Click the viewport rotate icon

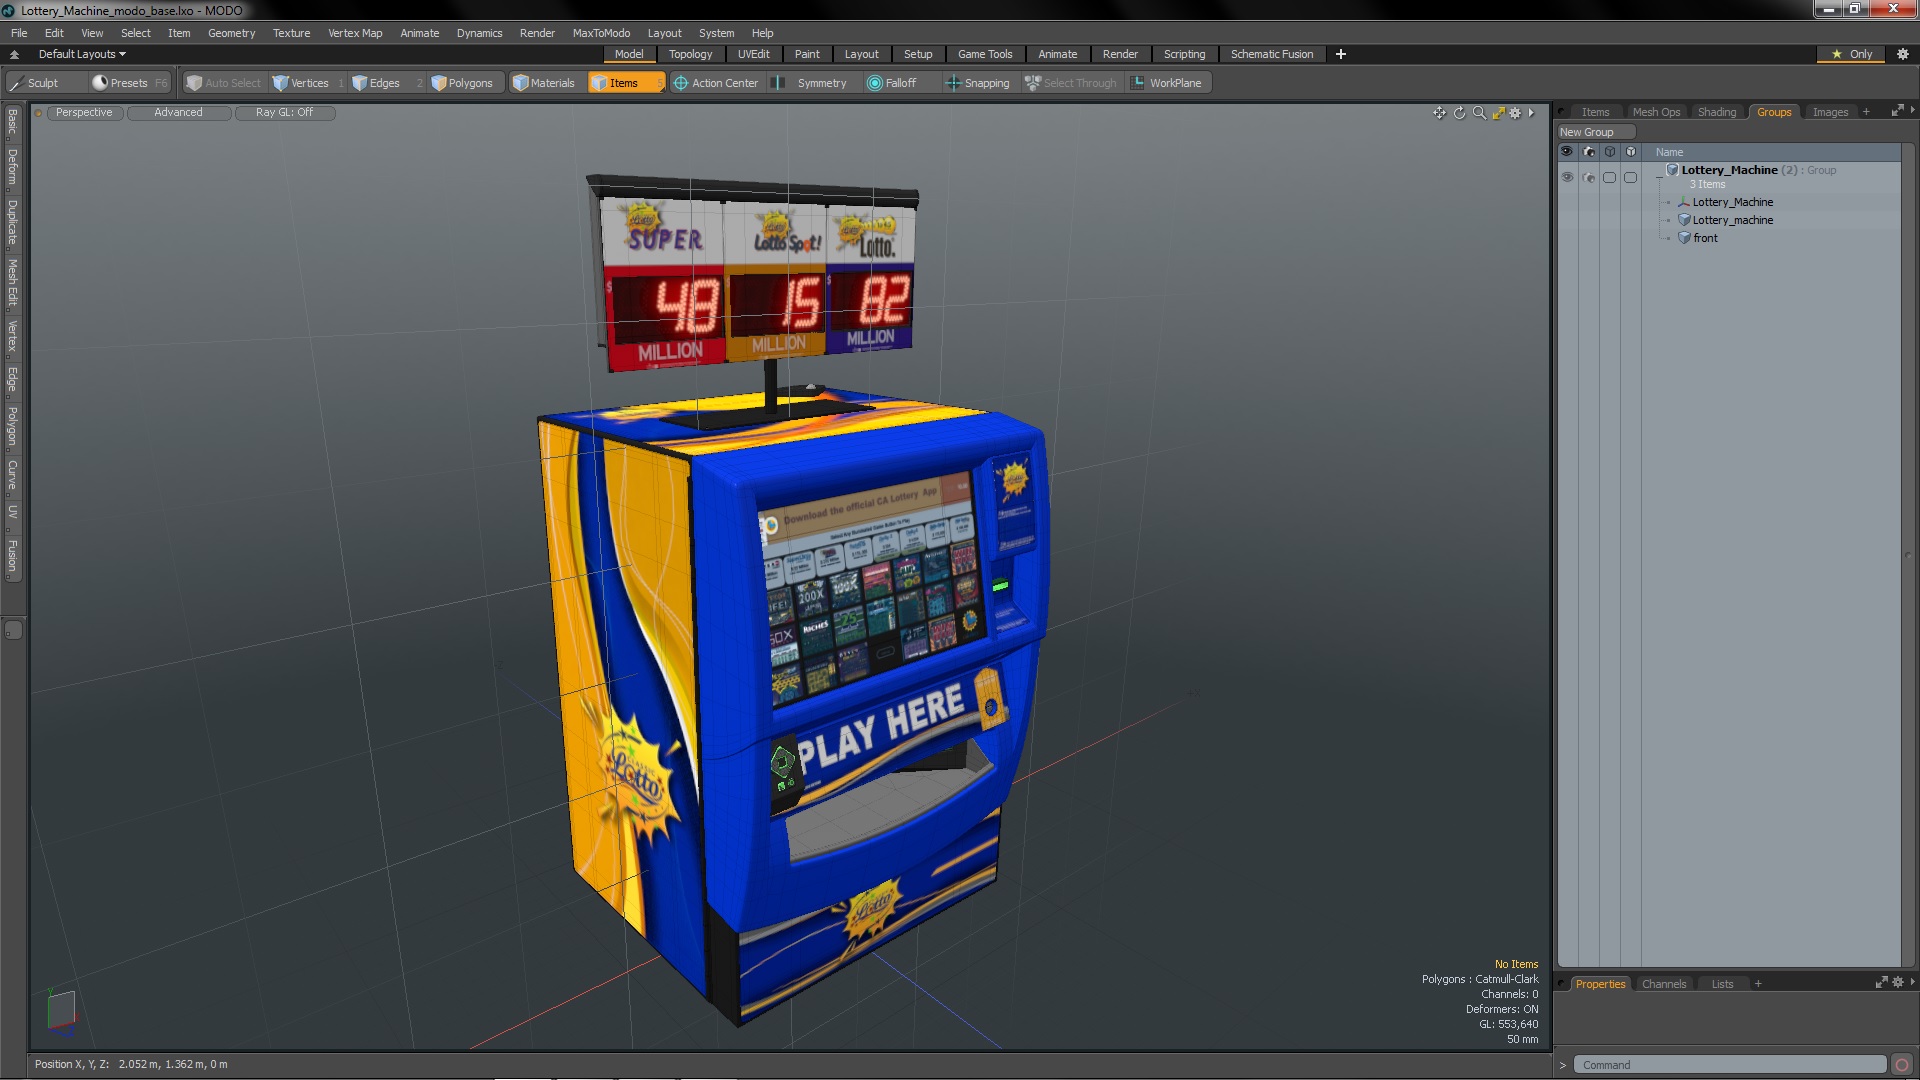pyautogui.click(x=1459, y=113)
